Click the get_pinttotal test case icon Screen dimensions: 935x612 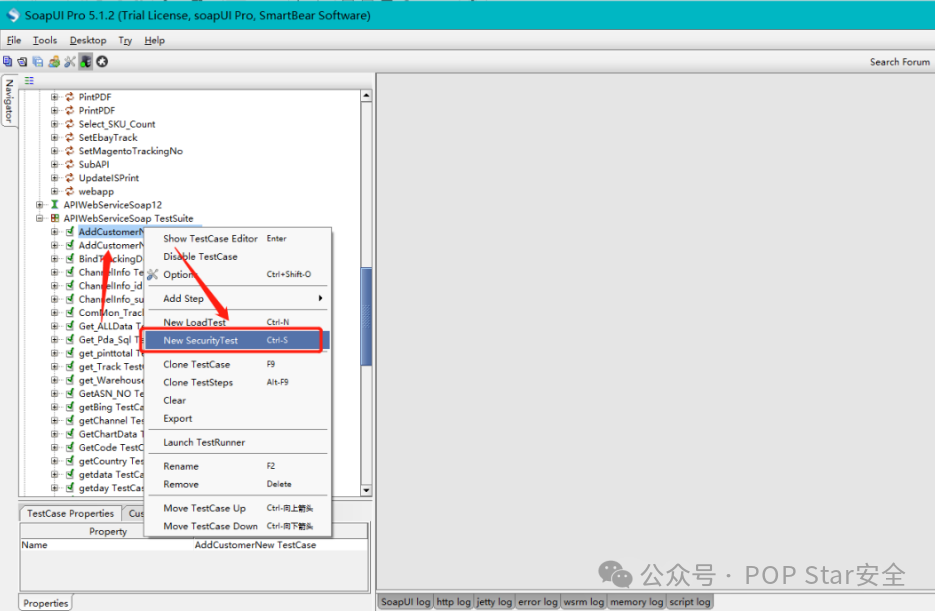(70, 353)
